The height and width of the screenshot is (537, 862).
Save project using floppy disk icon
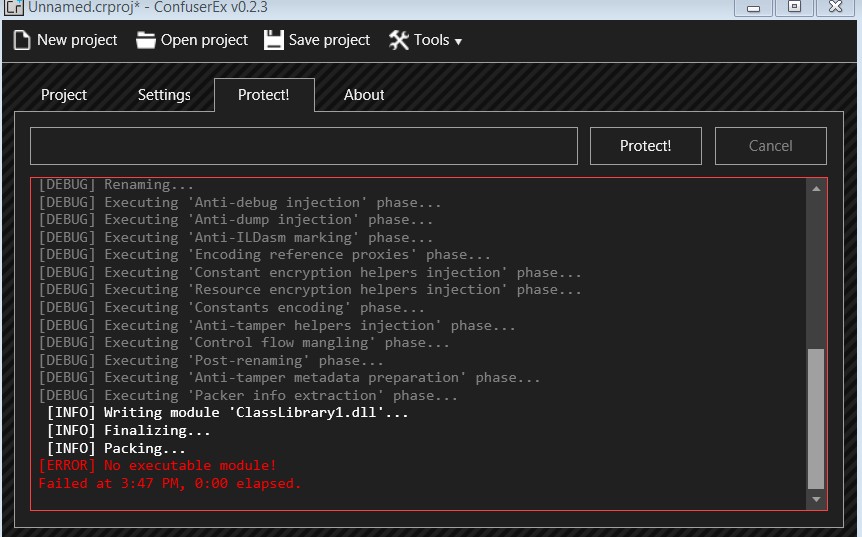pyautogui.click(x=274, y=40)
